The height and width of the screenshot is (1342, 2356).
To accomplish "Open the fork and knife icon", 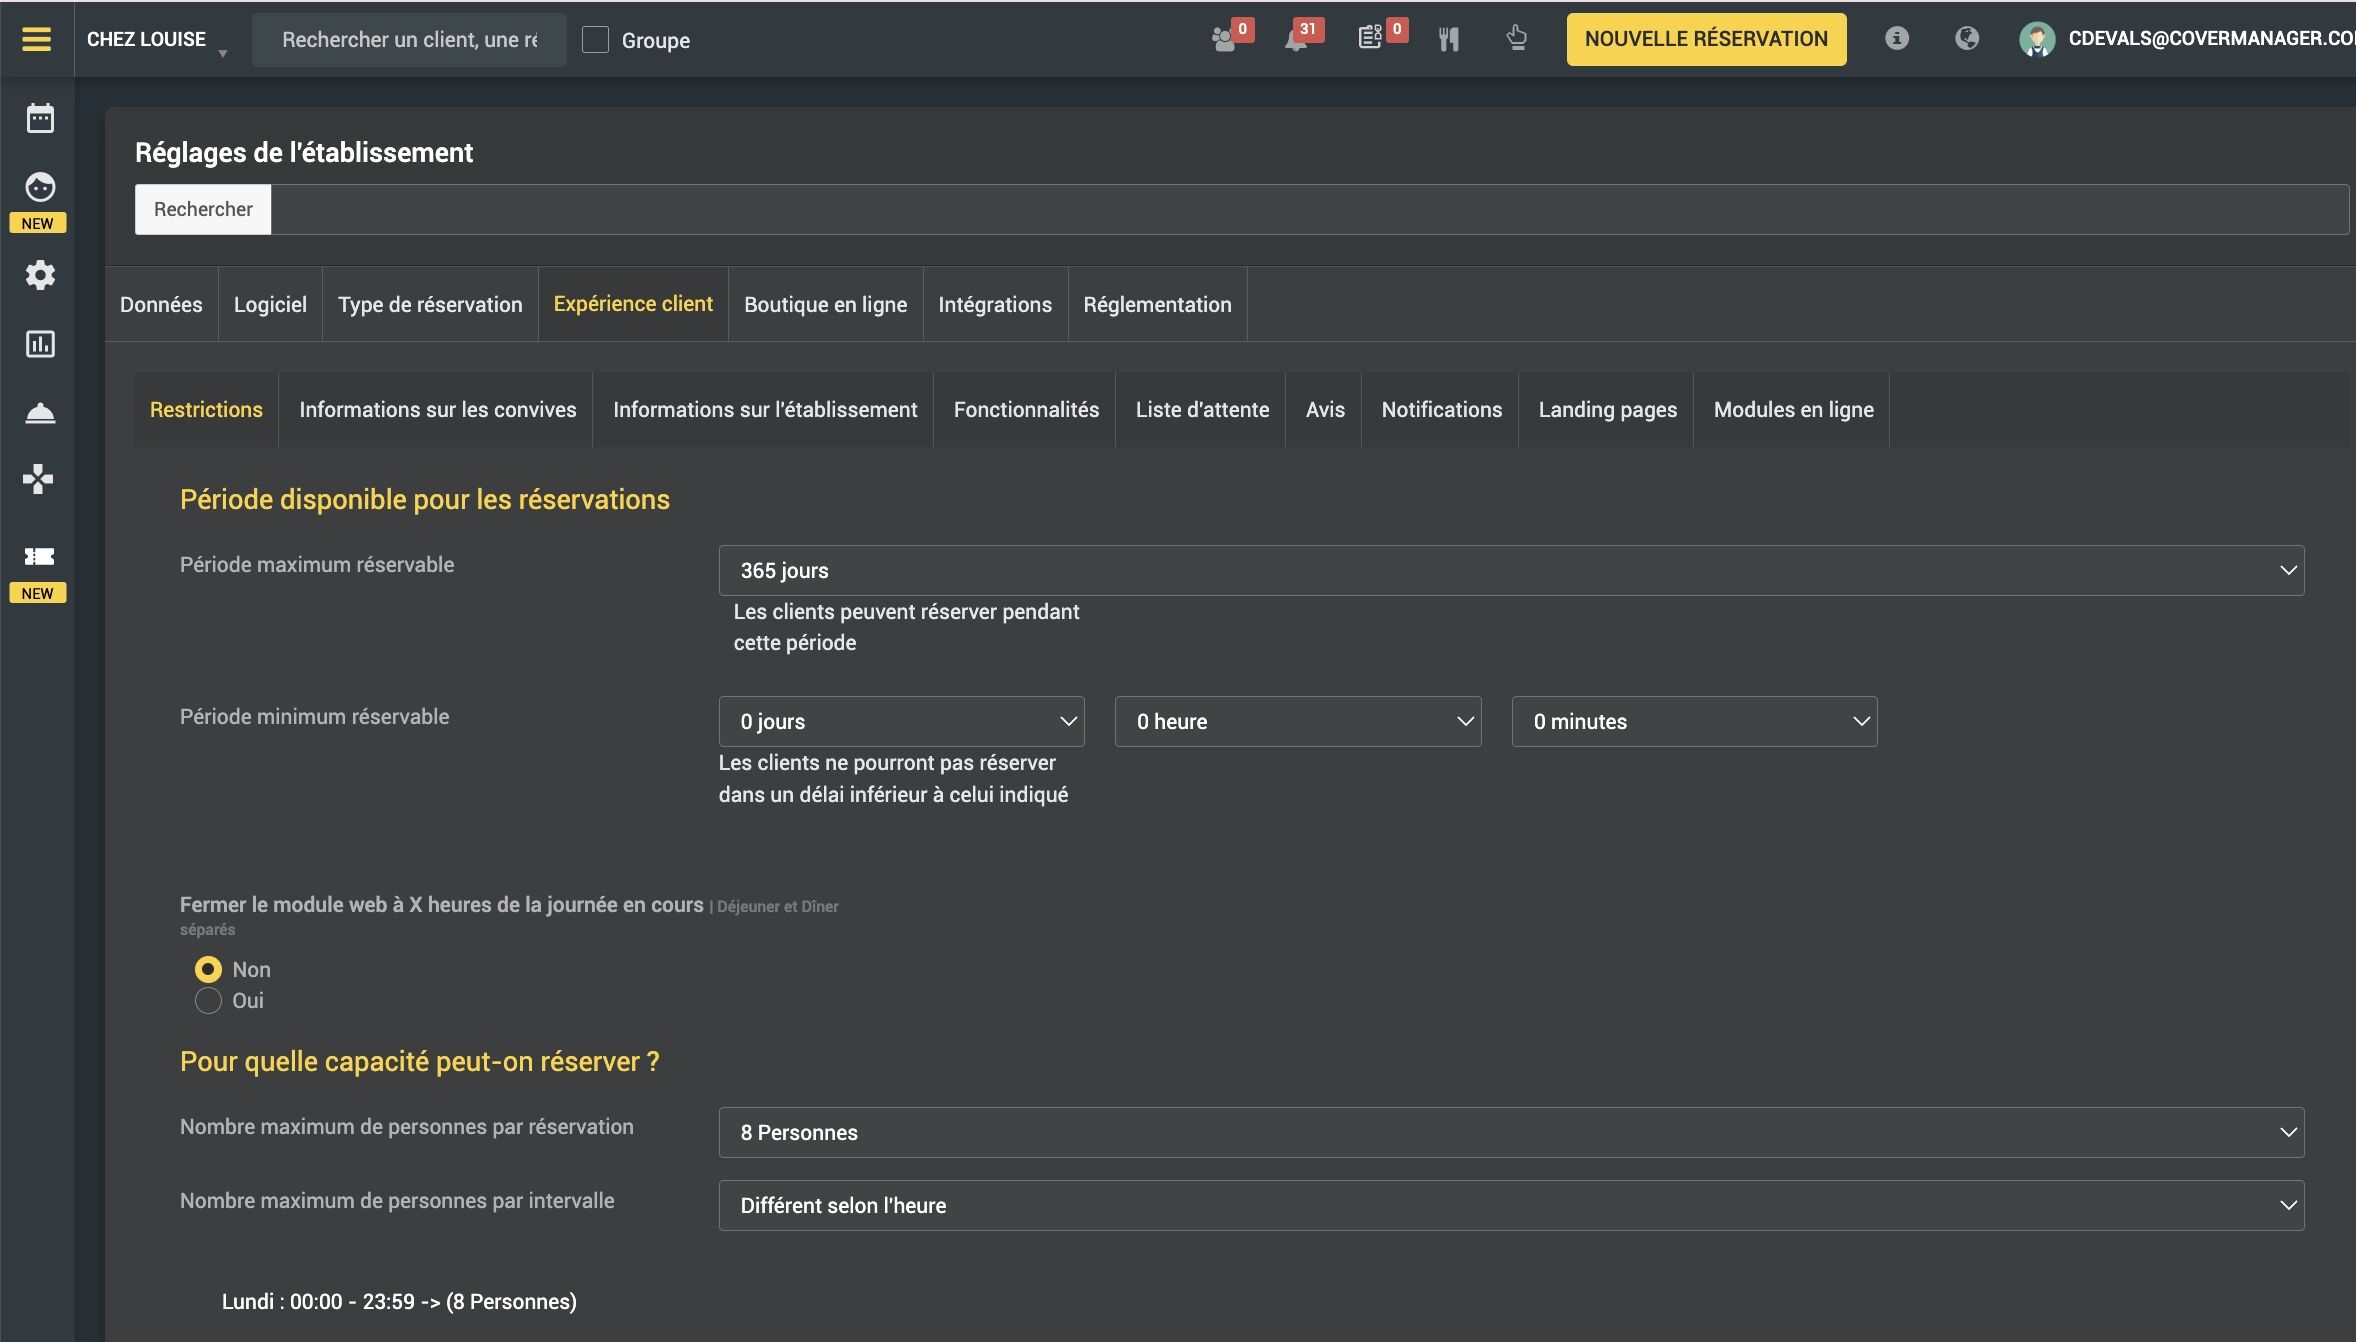I will click(x=1449, y=40).
